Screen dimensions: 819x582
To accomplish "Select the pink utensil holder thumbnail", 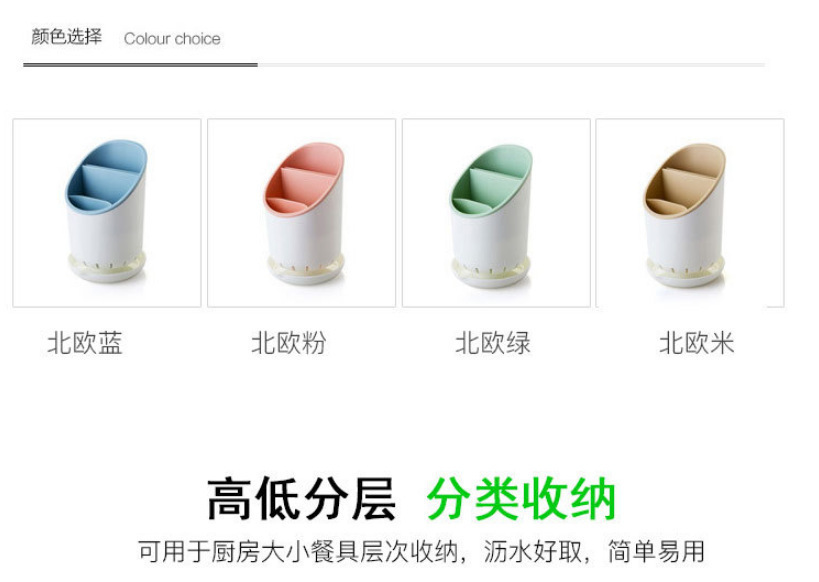I will tap(301, 213).
